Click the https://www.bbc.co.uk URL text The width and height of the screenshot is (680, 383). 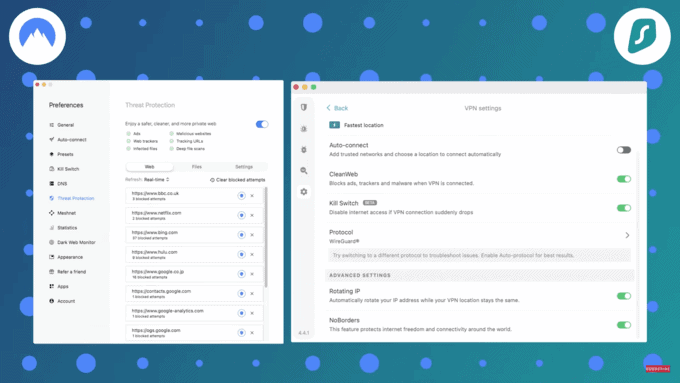155,193
